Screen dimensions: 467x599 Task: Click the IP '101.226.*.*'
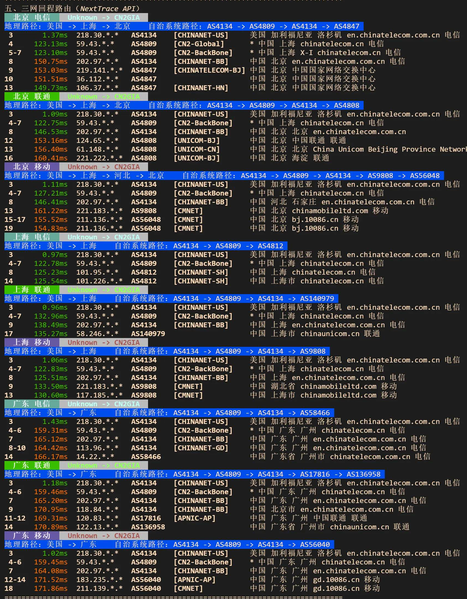pyautogui.click(x=99, y=281)
